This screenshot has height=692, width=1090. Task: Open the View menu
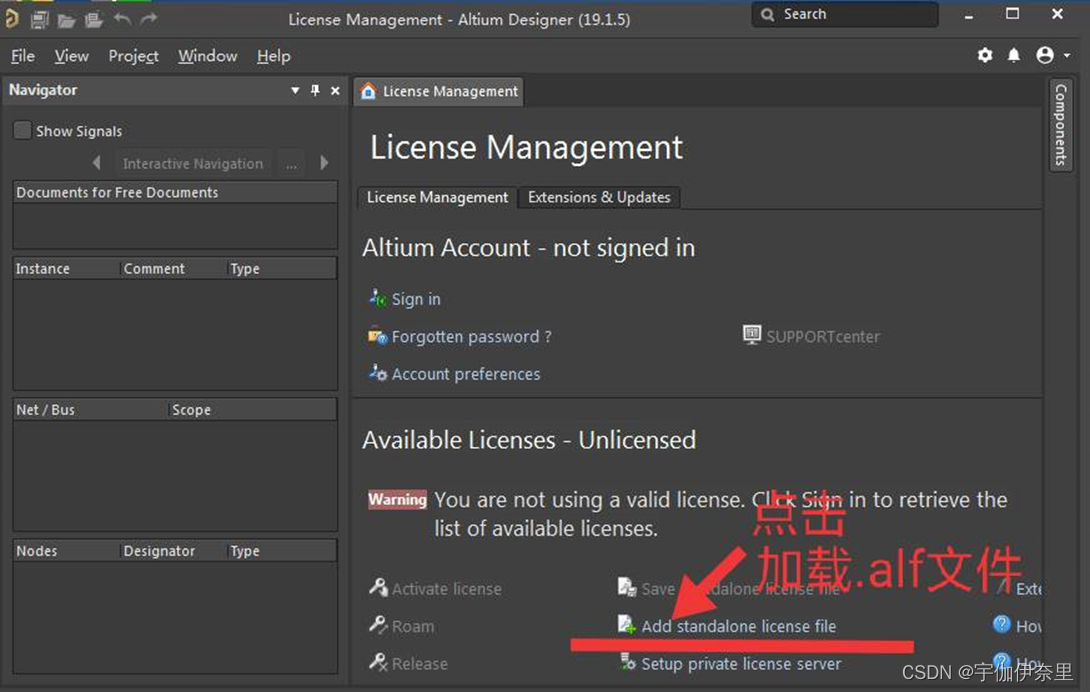72,56
